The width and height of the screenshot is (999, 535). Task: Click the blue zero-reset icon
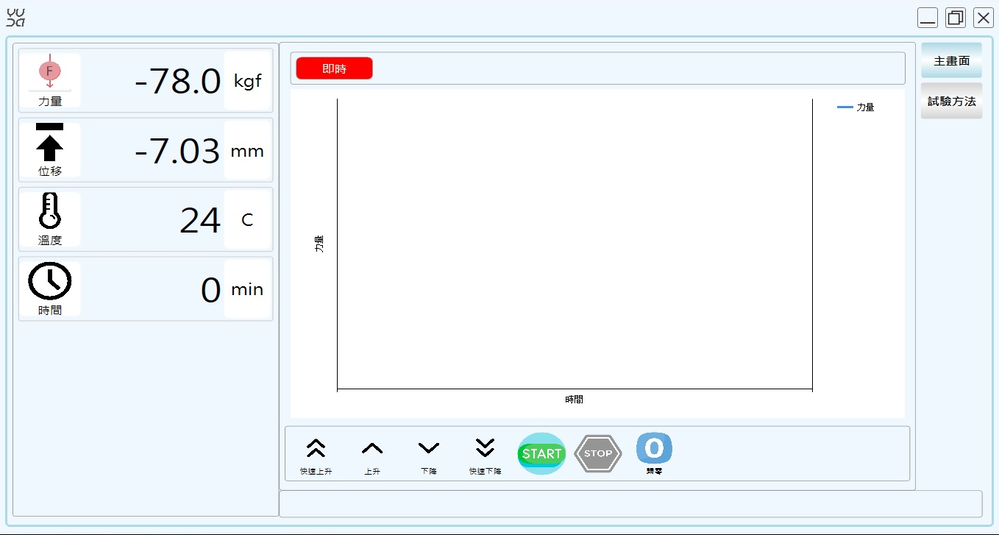click(x=654, y=448)
